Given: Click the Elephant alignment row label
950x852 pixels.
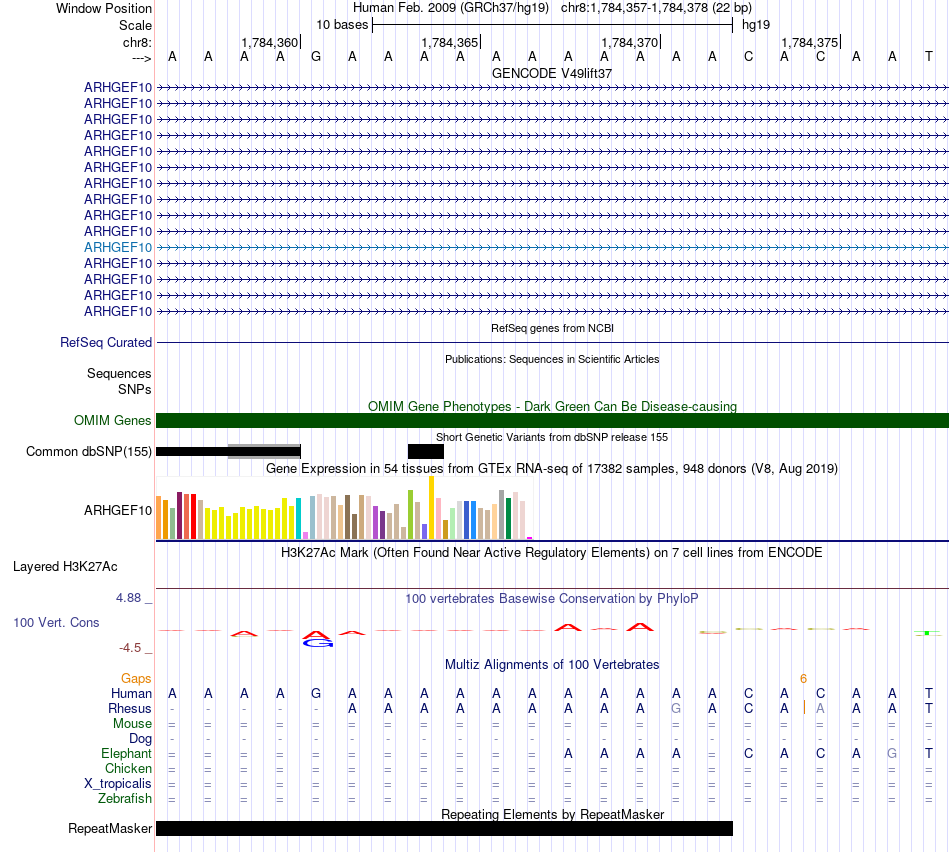Looking at the screenshot, I should point(126,753).
